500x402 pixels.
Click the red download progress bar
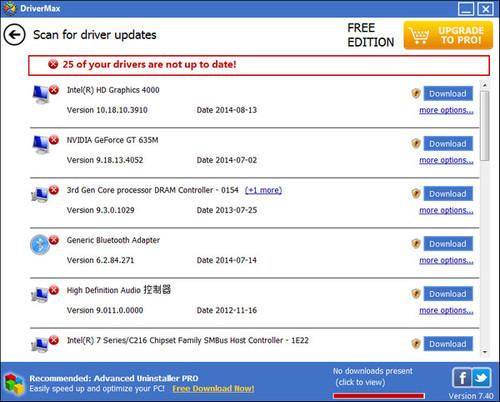point(379,396)
